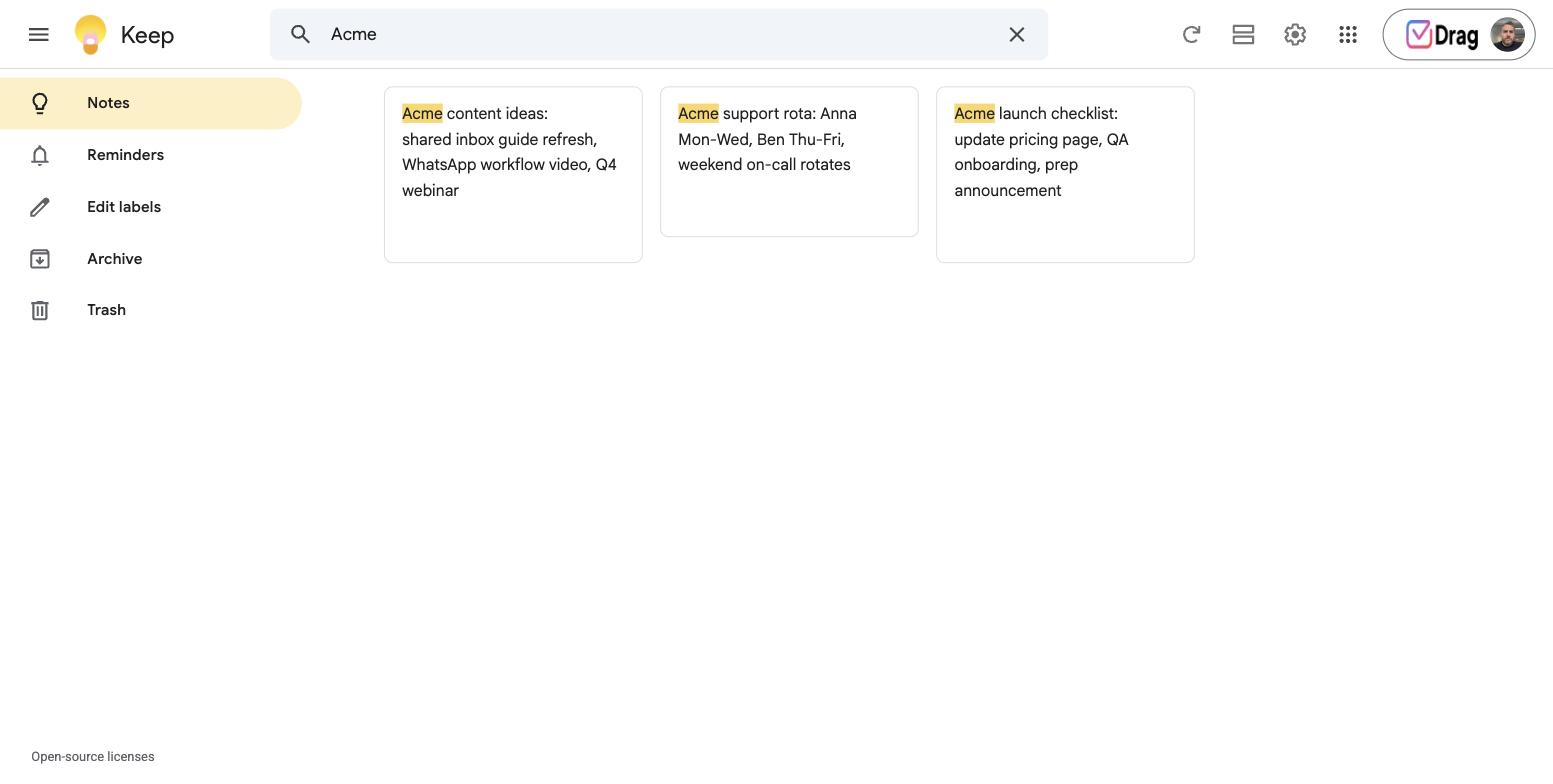Click the Reminders bell icon
Viewport: 1553px width, 784px height.
[40, 155]
